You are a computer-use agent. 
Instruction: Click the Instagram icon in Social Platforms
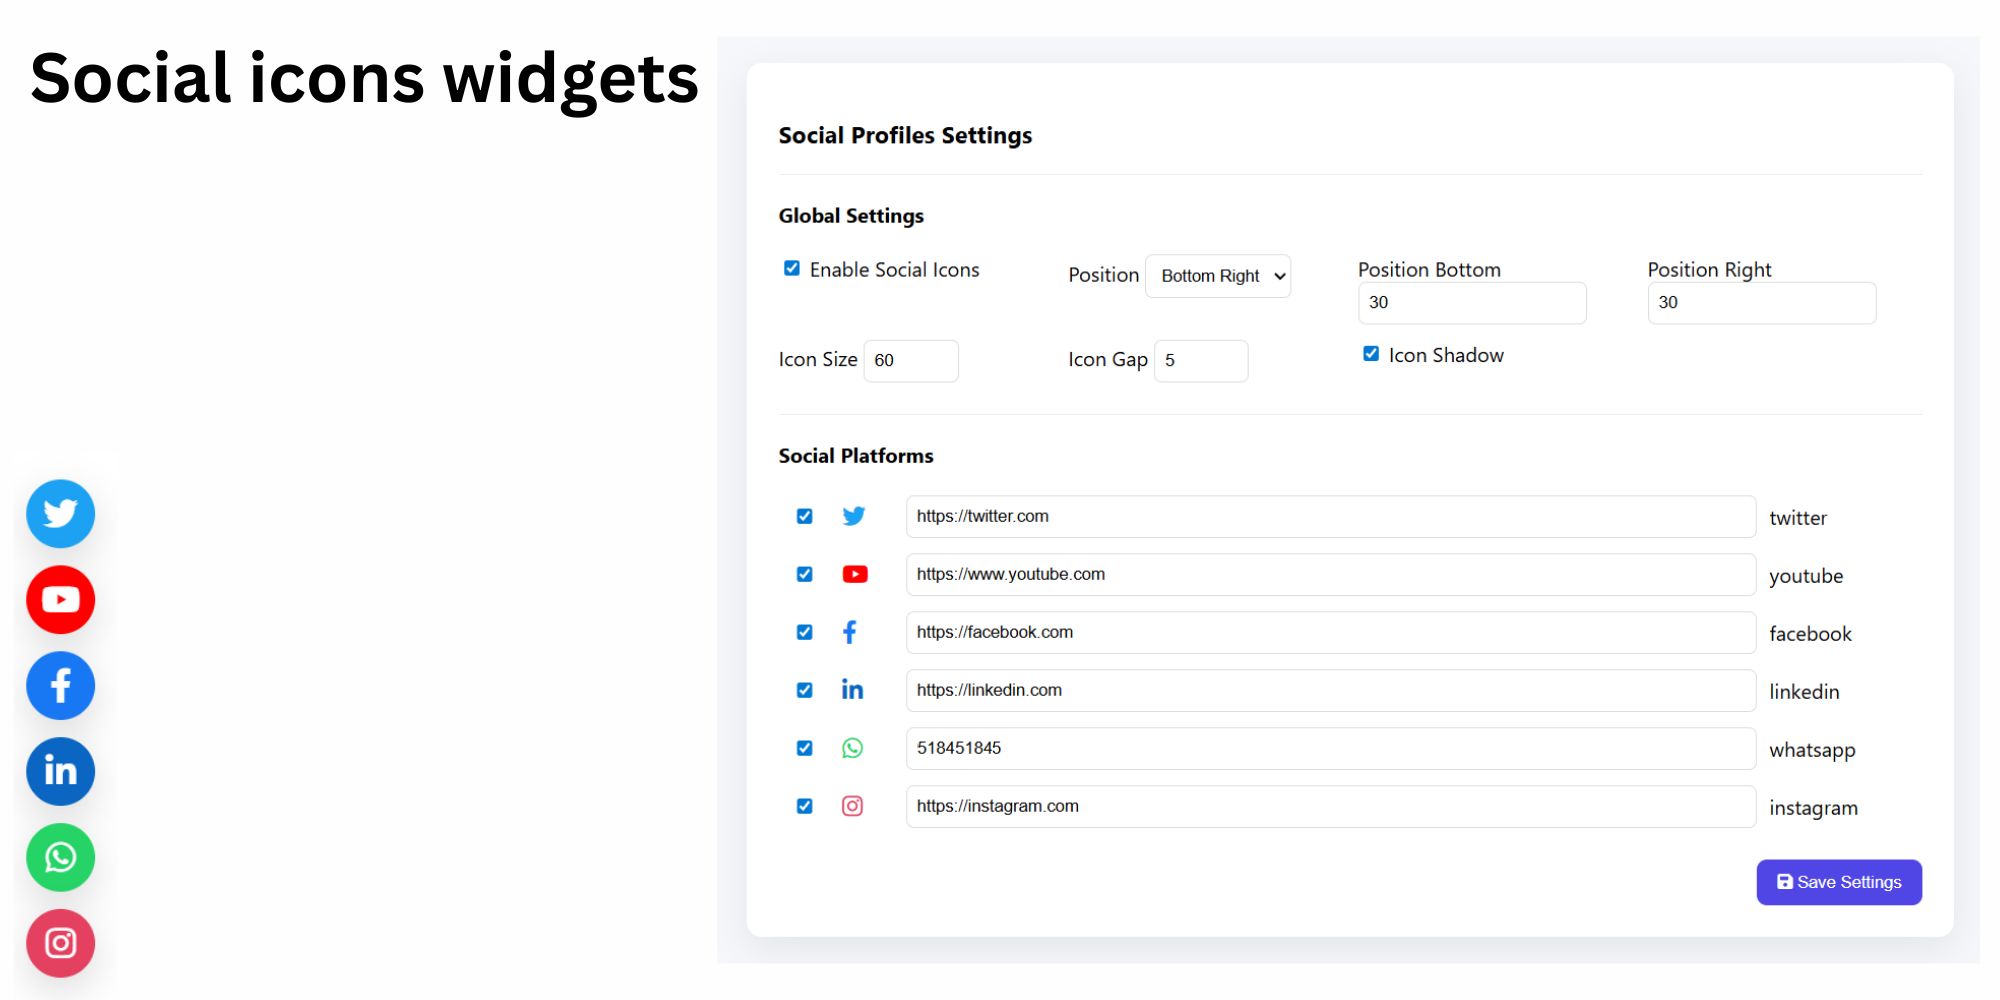[x=852, y=806]
